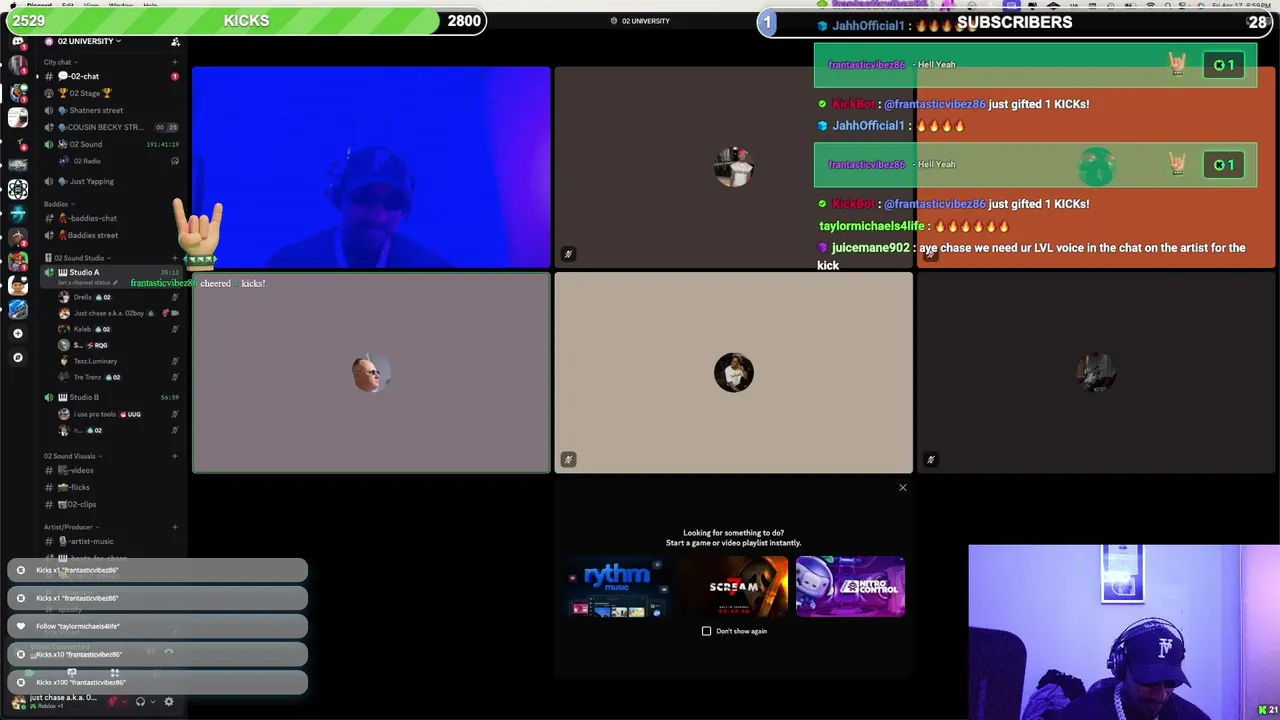
Task: Join Baddies street voice channel
Action: [x=111, y=235]
